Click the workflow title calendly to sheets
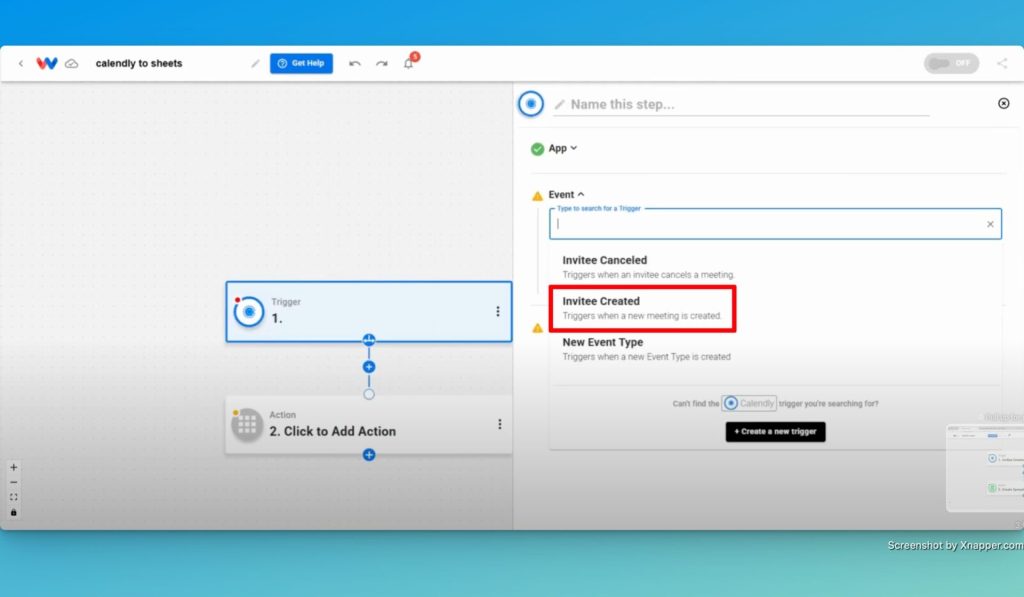 pos(139,63)
